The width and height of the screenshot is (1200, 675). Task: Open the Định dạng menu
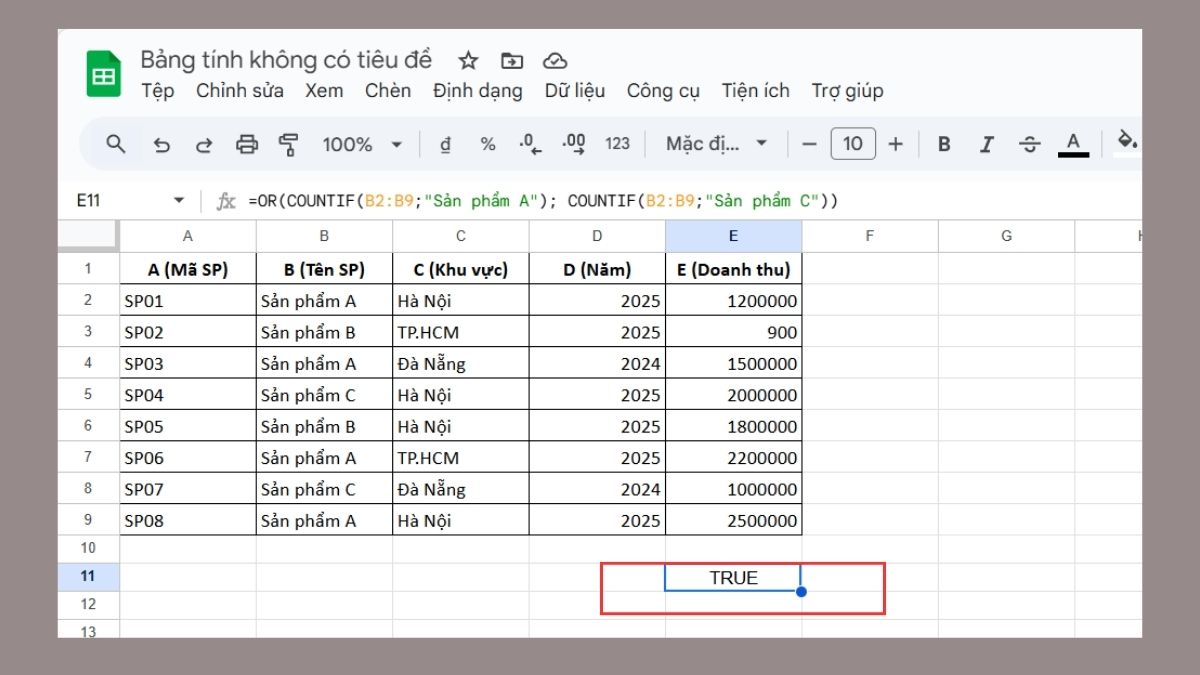pos(477,91)
